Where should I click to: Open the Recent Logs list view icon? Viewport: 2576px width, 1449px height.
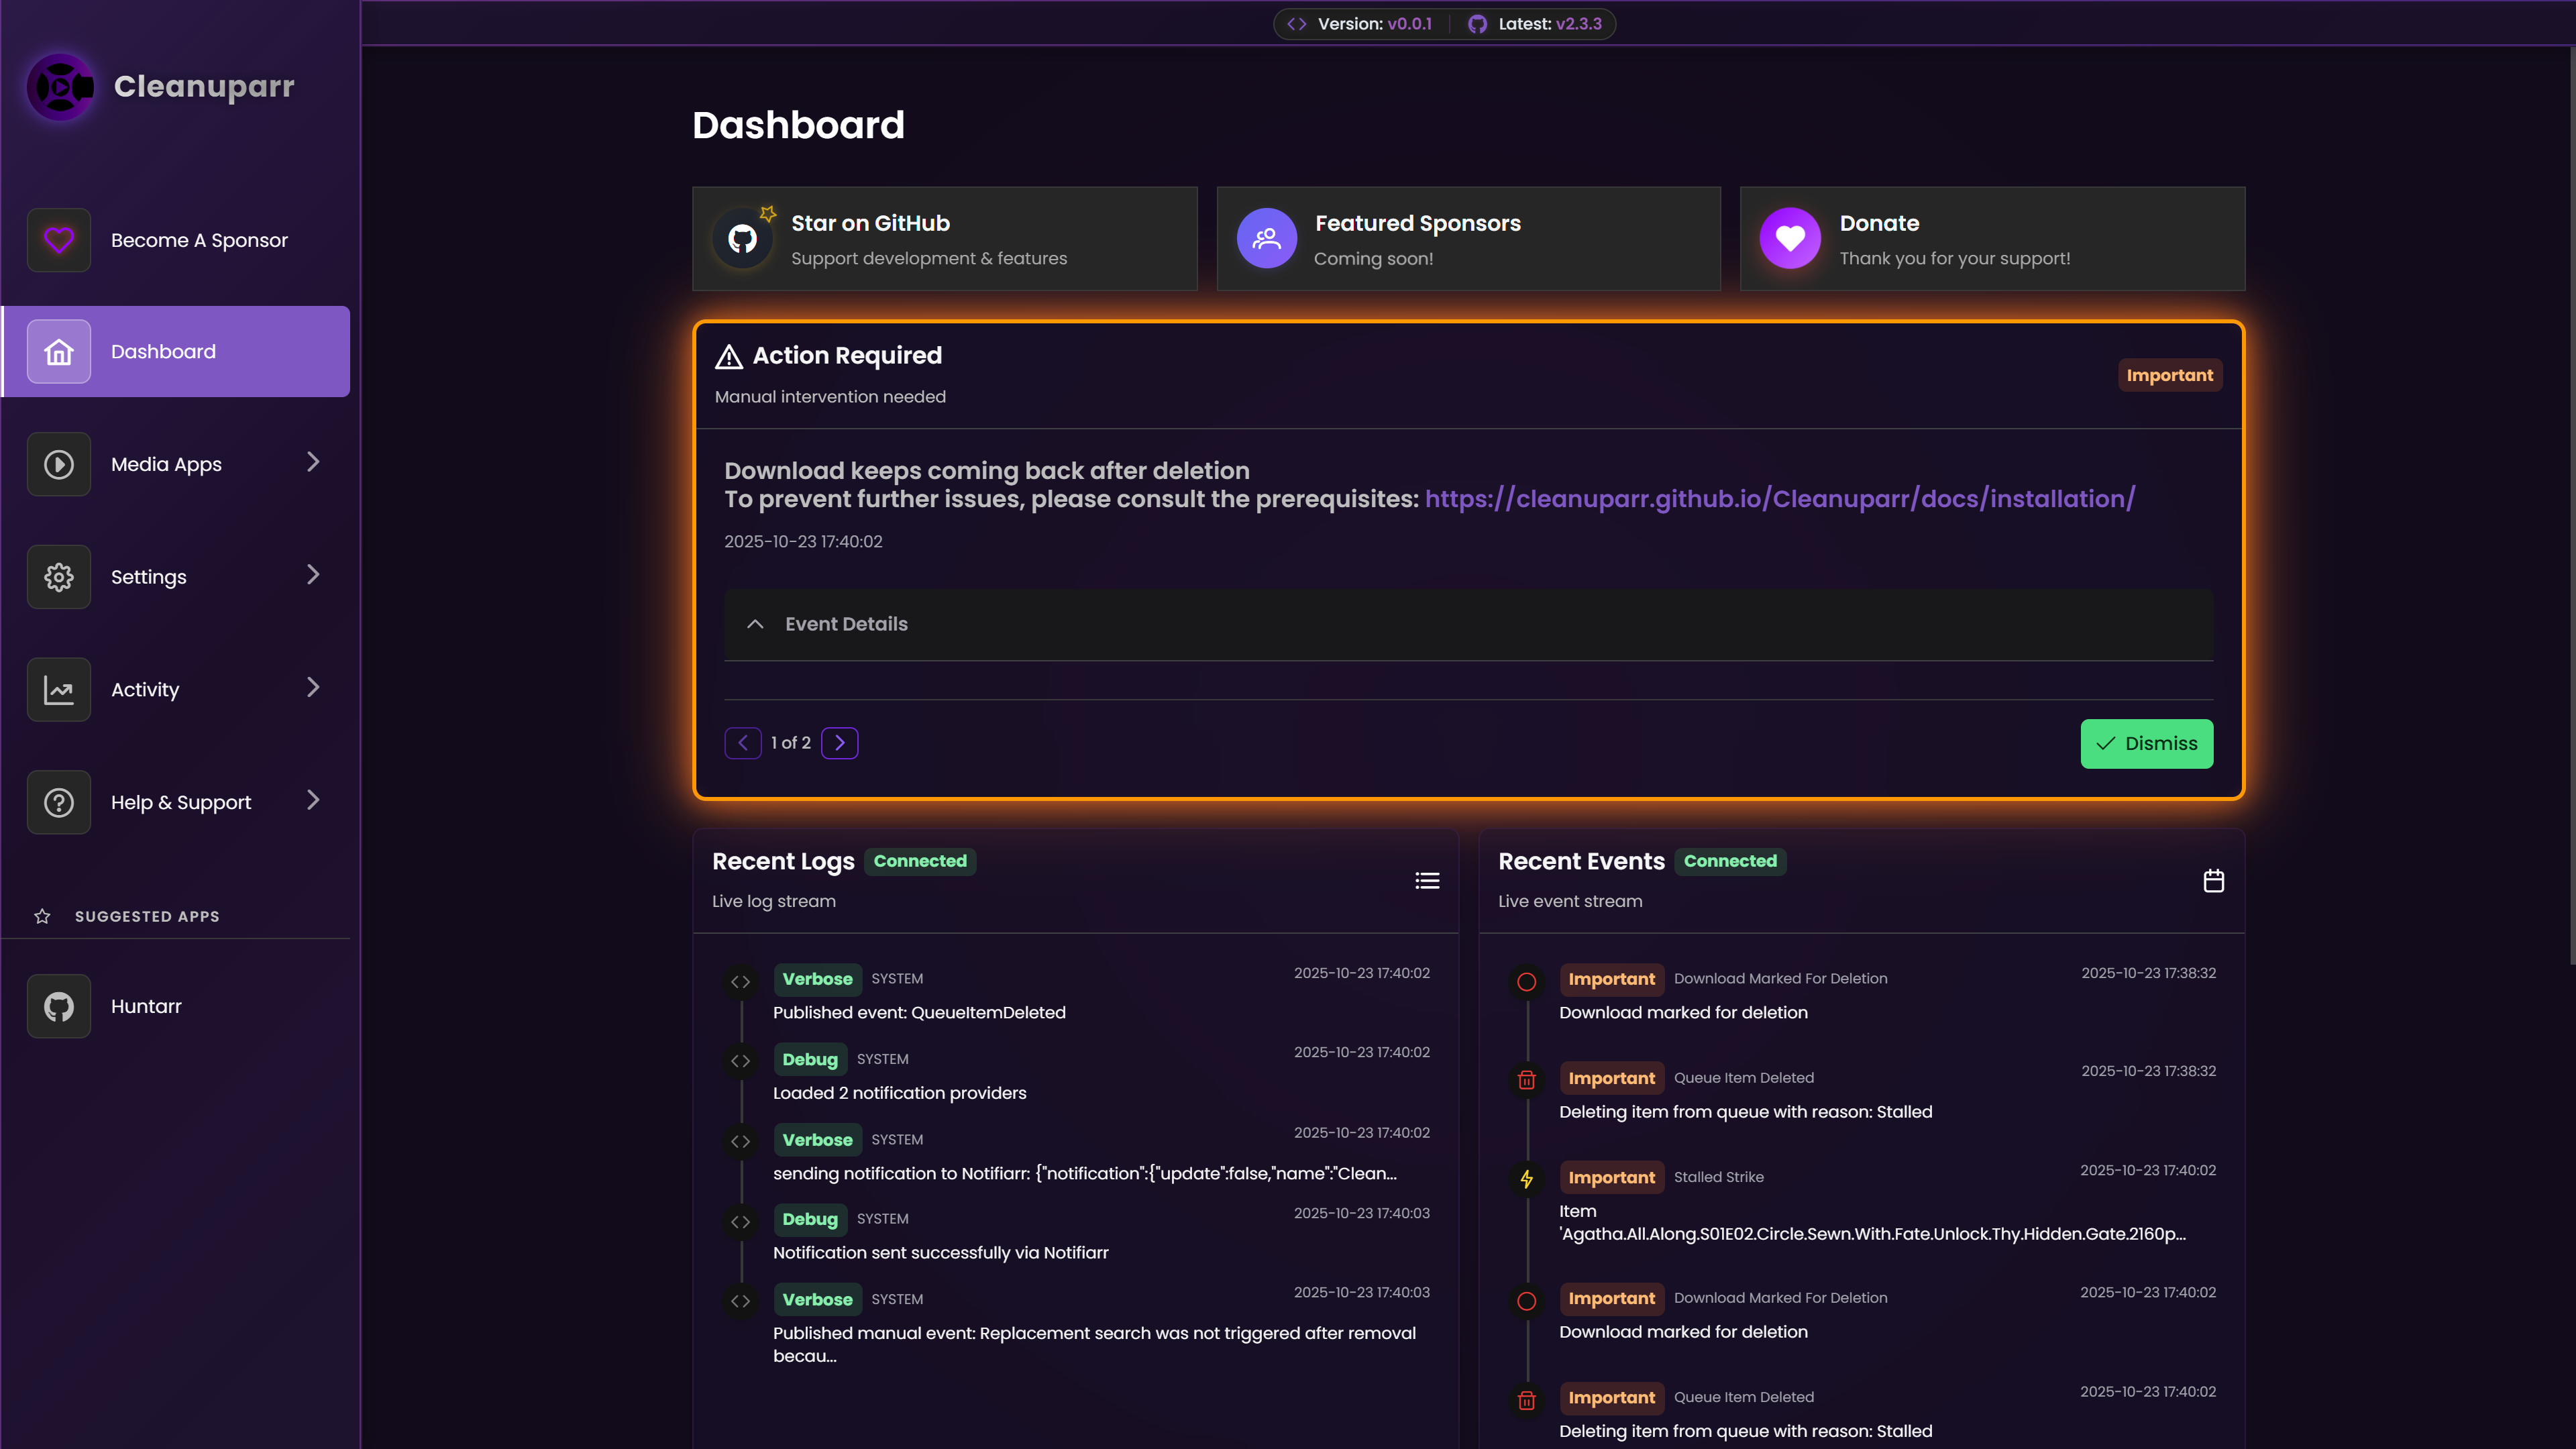coord(1427,881)
